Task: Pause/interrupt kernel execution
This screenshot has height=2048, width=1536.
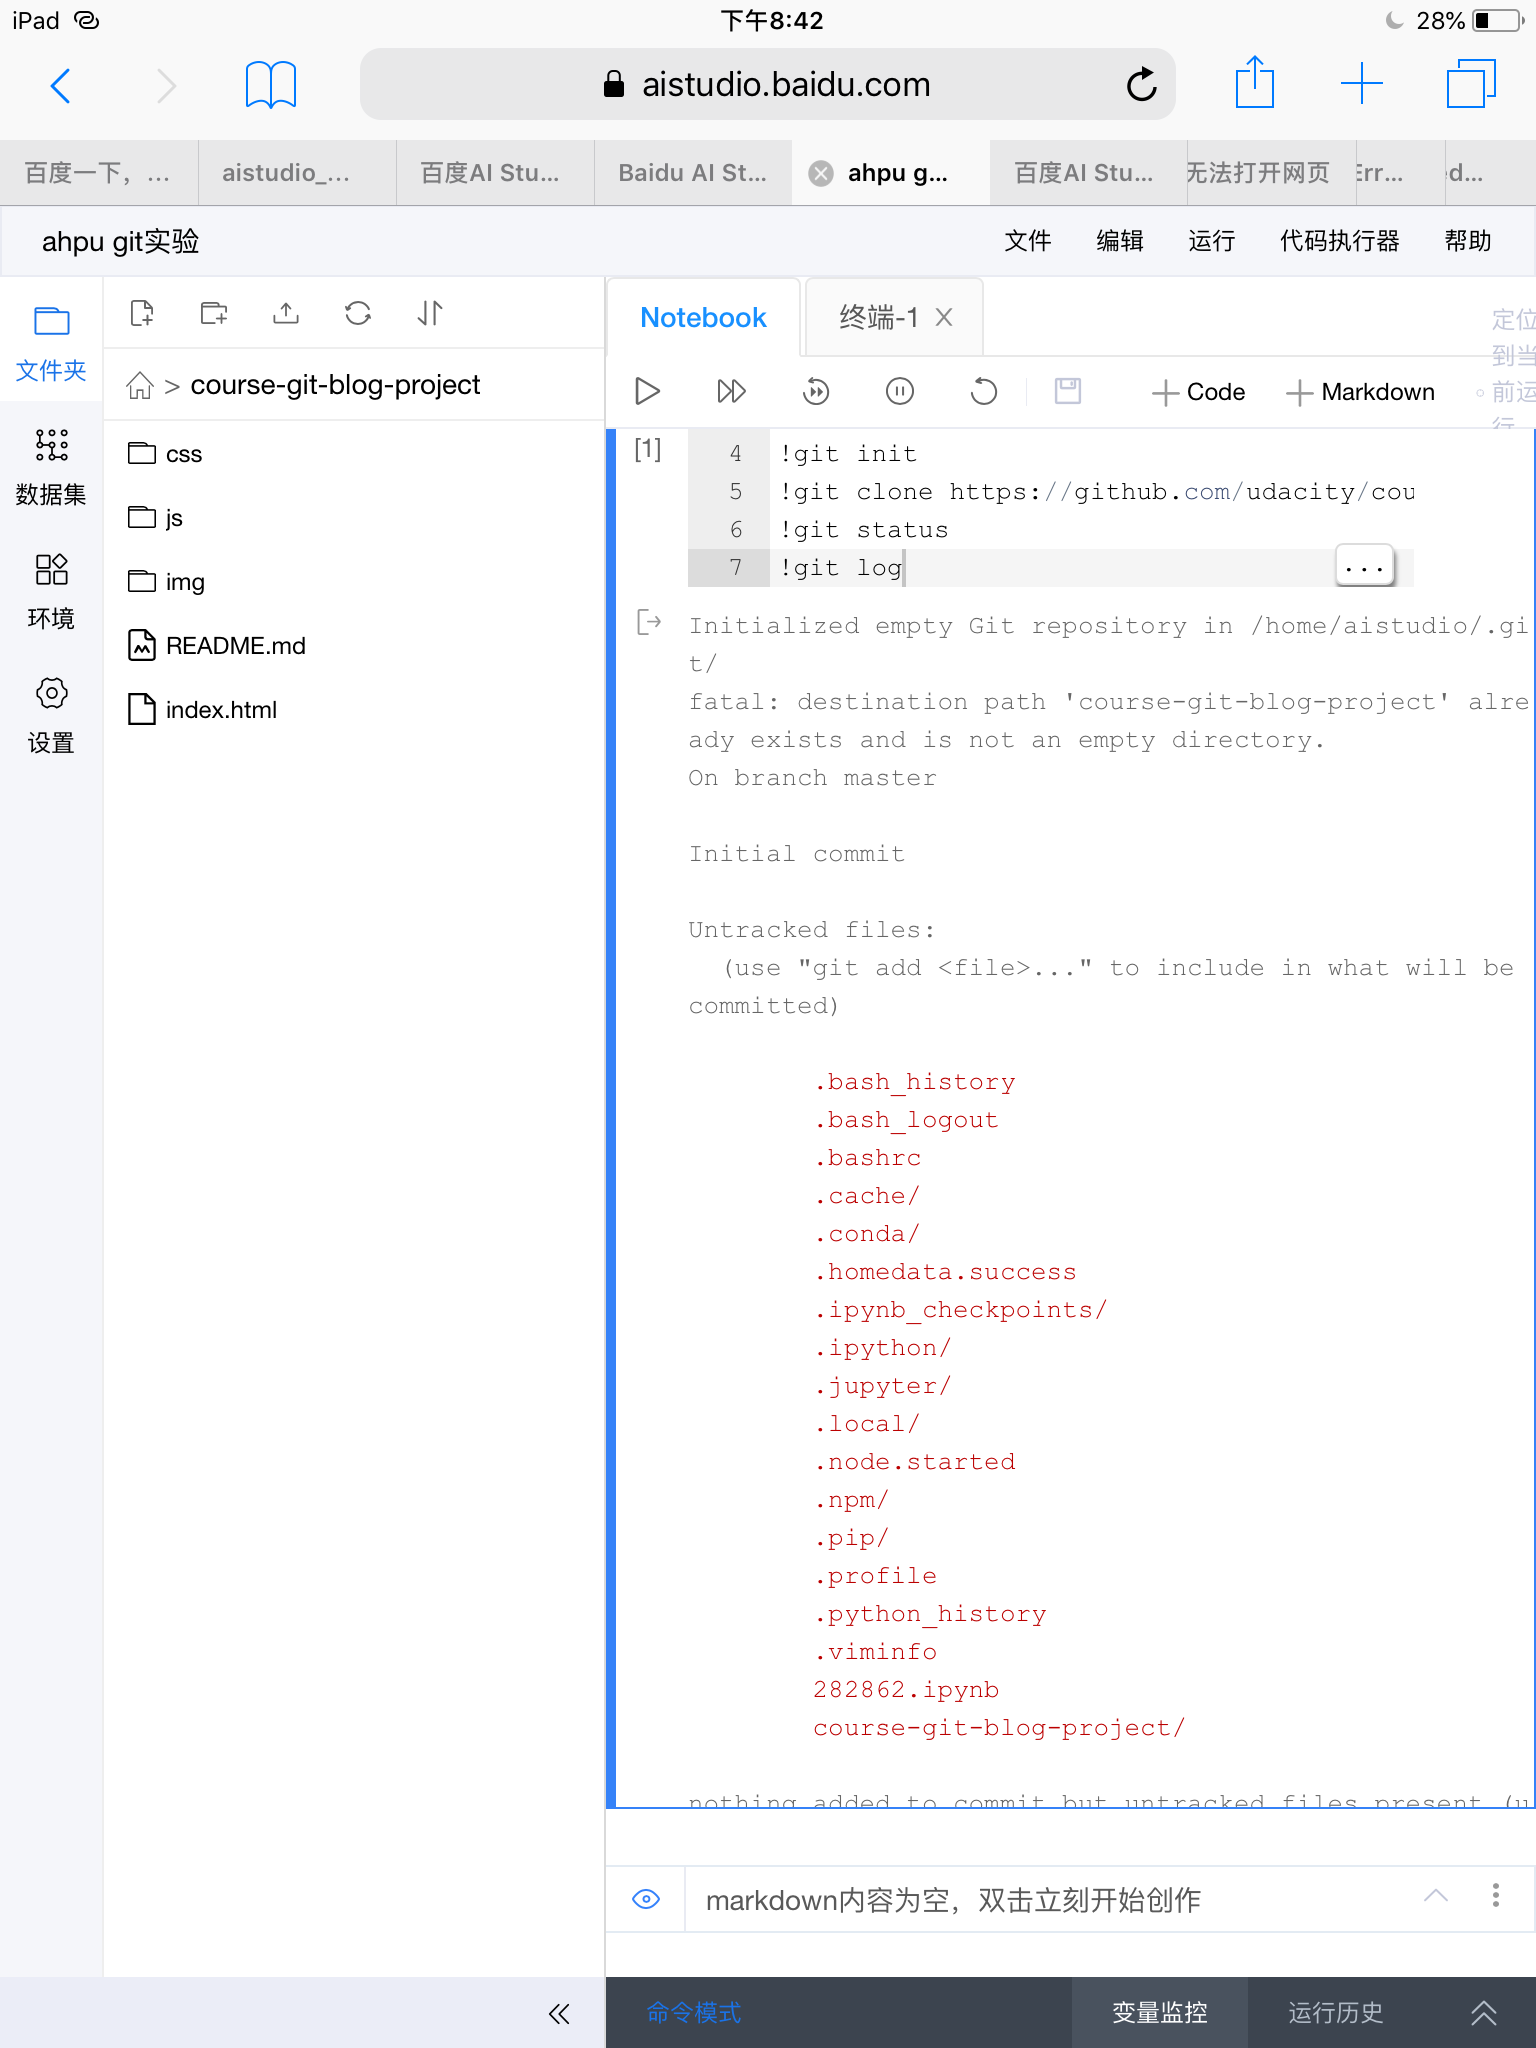Action: pos(900,391)
